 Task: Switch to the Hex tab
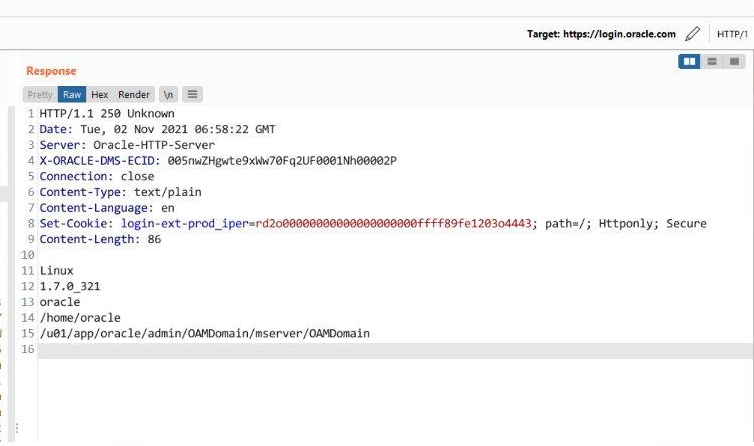tap(100, 94)
